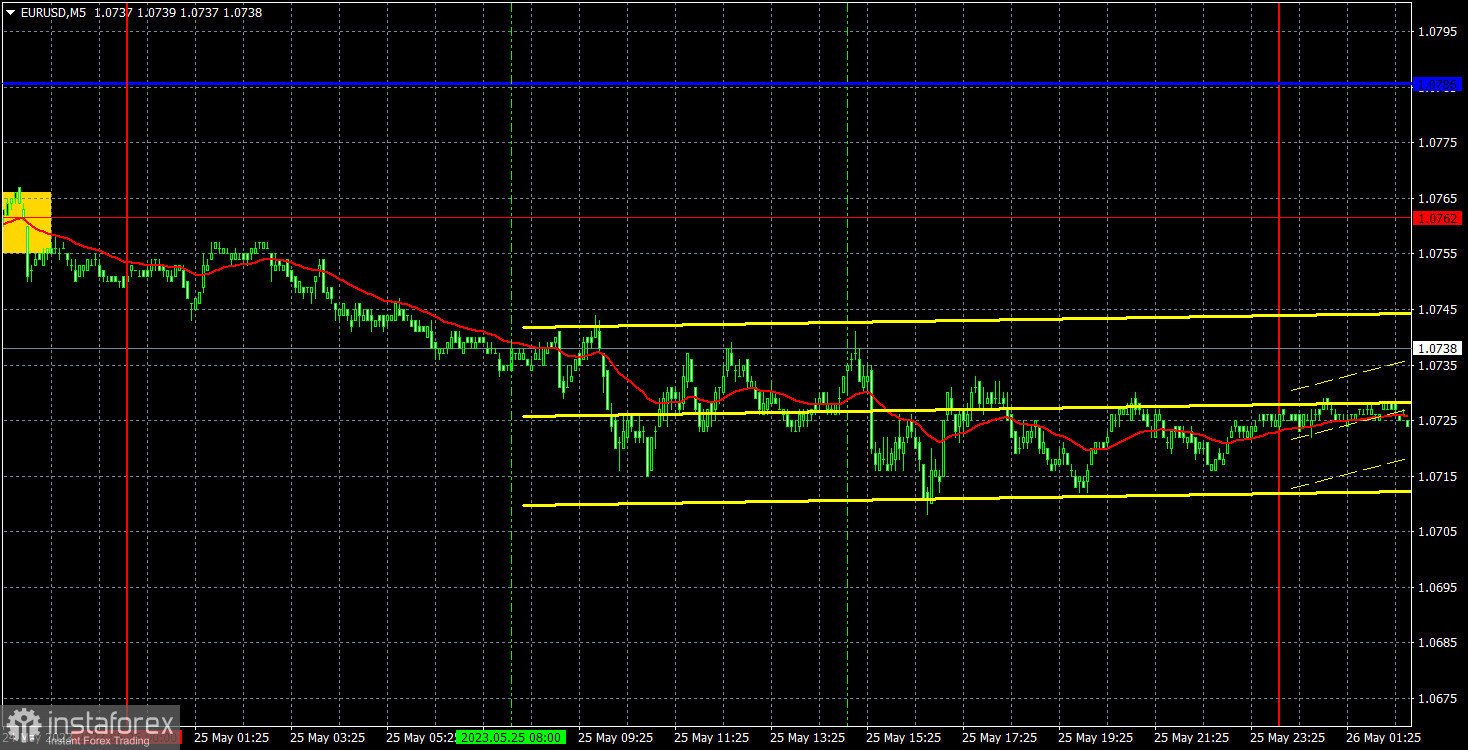The width and height of the screenshot is (1468, 750).
Task: Click the 1.0795 price axis label
Action: point(1437,32)
